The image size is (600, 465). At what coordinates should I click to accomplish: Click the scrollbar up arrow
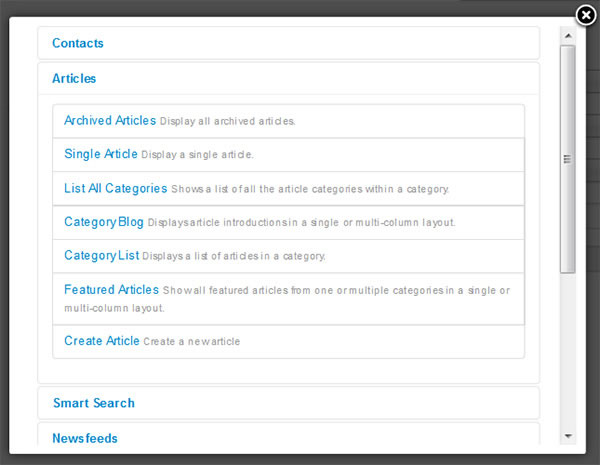[568, 36]
